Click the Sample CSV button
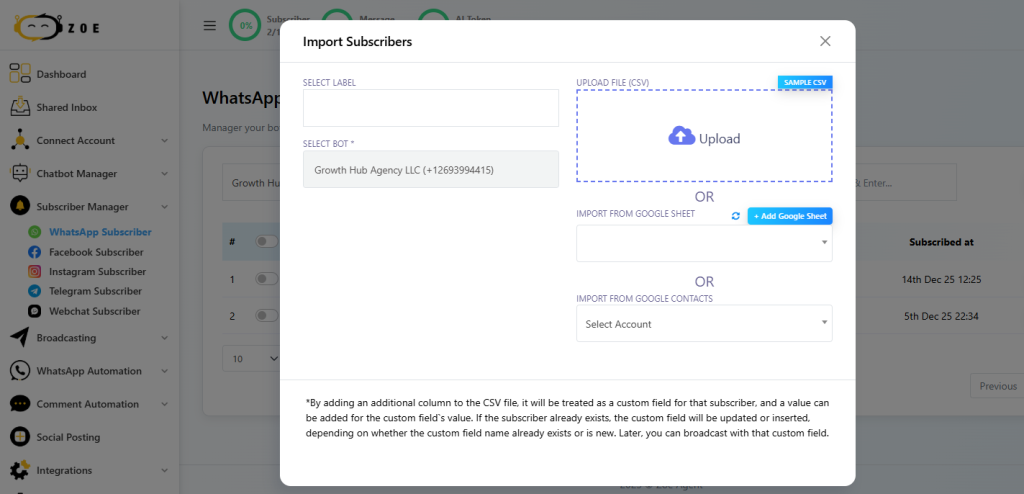The width and height of the screenshot is (1024, 494). point(805,82)
